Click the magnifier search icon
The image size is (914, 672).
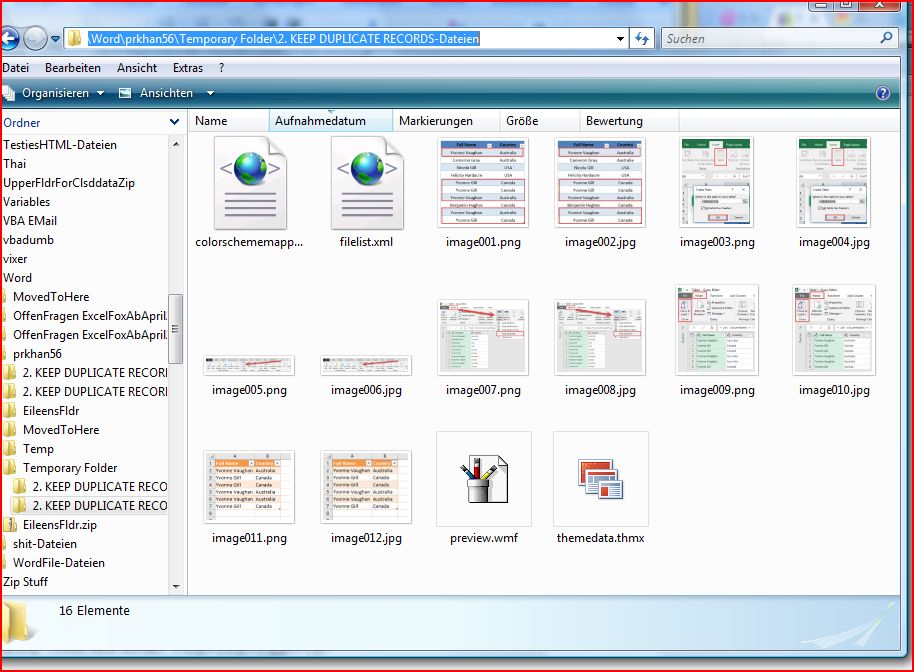point(886,38)
